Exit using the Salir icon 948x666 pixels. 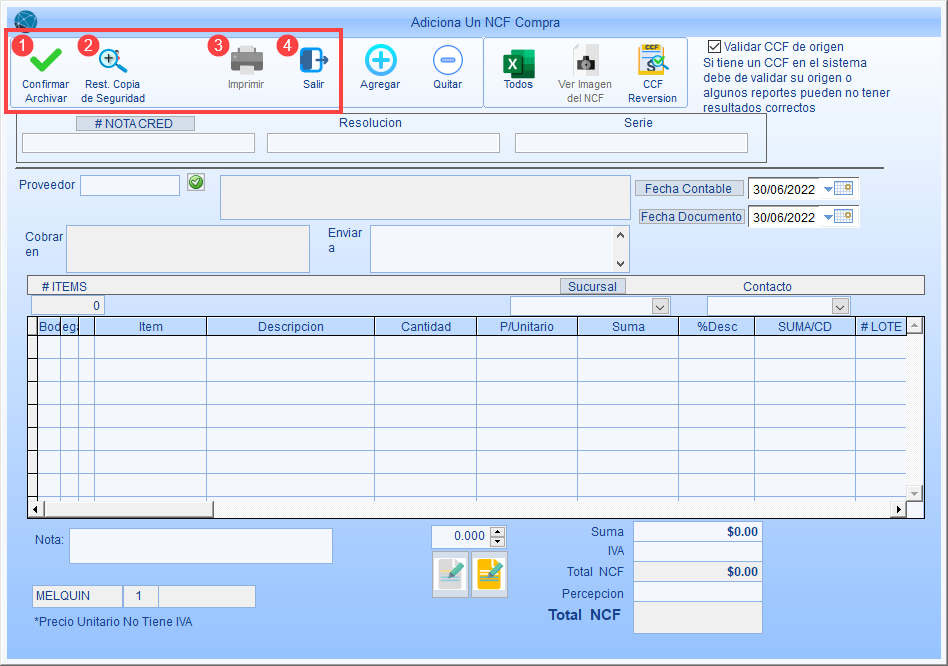click(314, 60)
